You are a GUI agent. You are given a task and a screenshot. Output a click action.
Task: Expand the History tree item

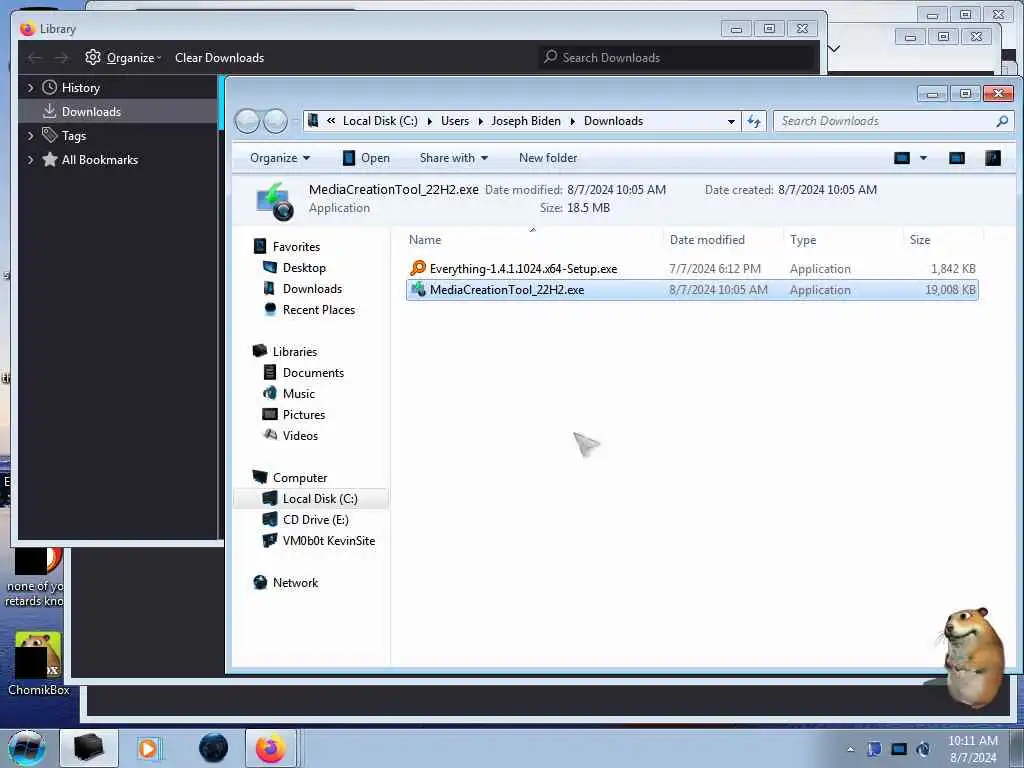30,88
